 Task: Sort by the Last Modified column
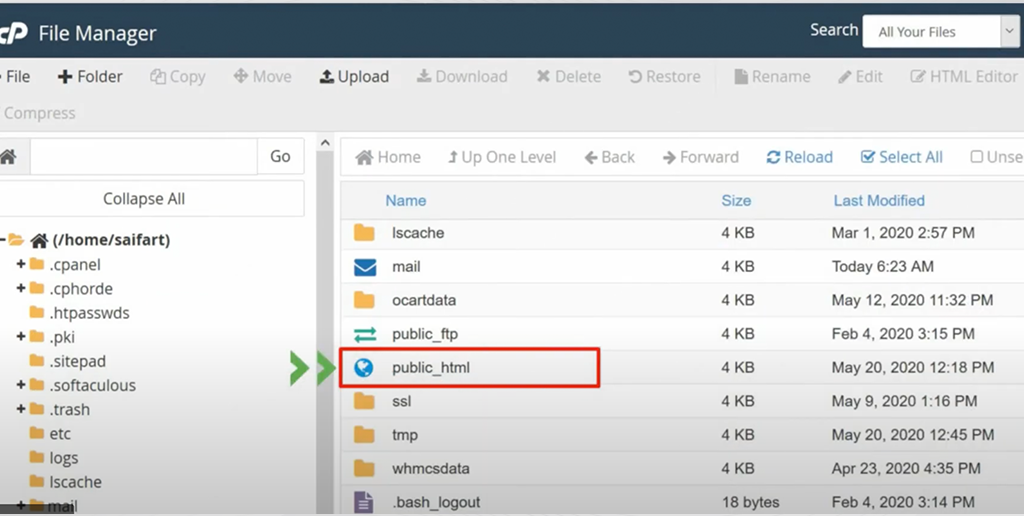tap(879, 201)
